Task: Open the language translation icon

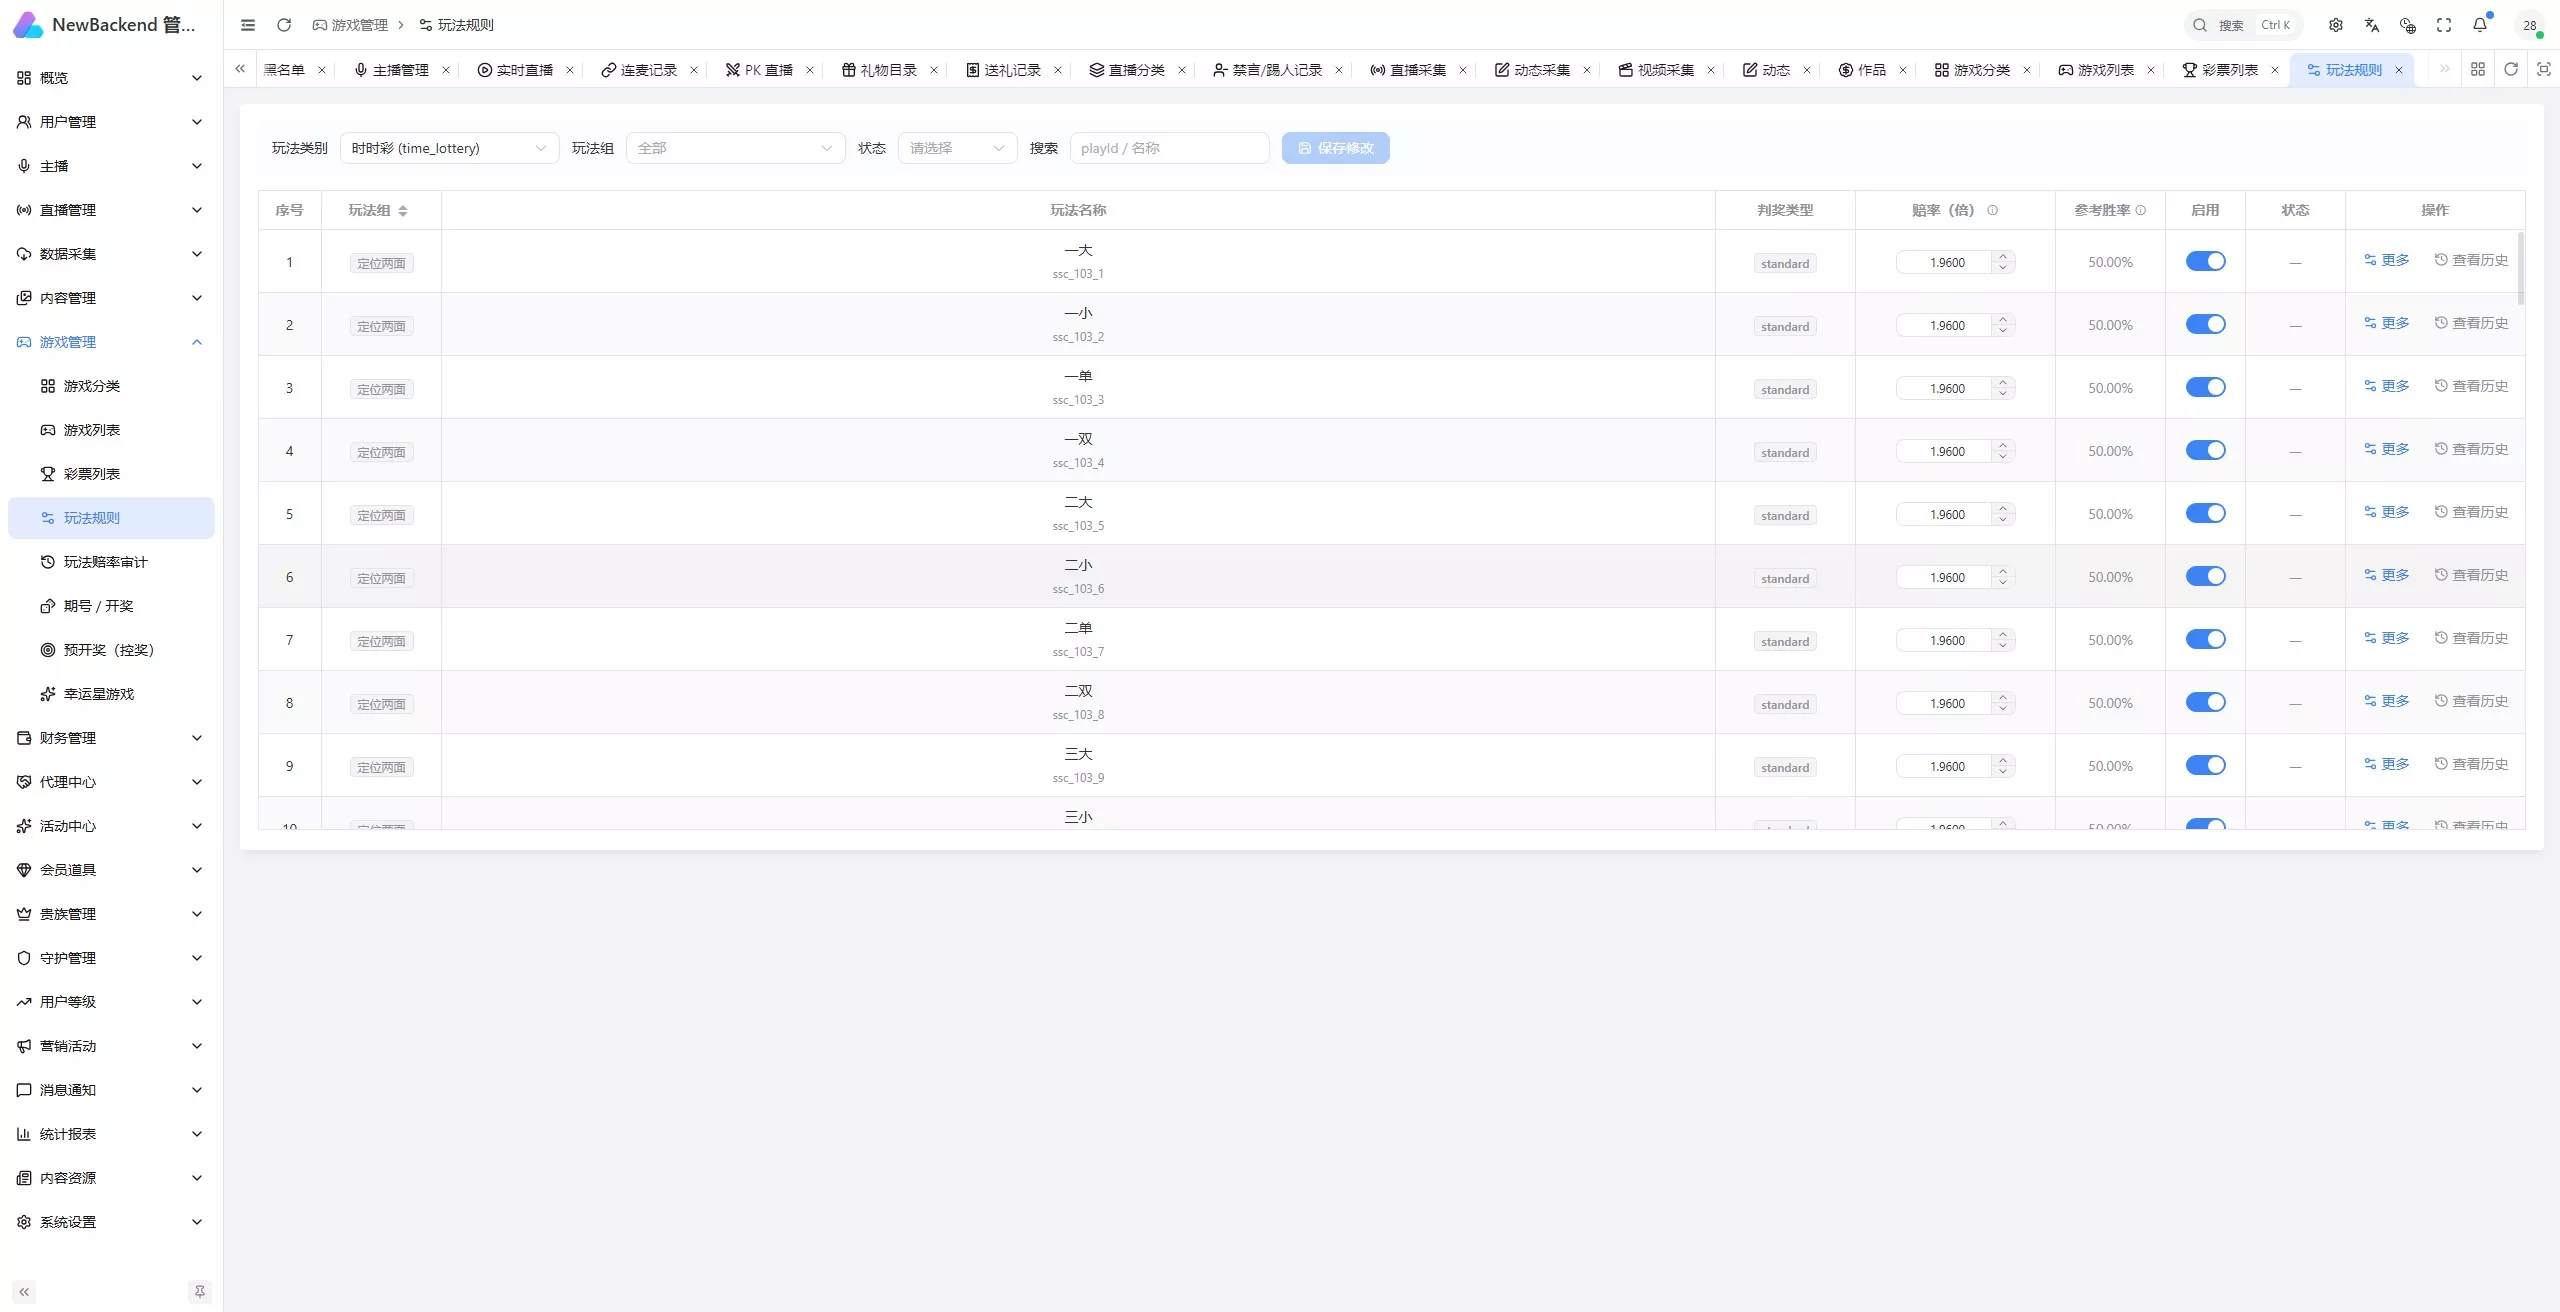Action: pos(2372,25)
